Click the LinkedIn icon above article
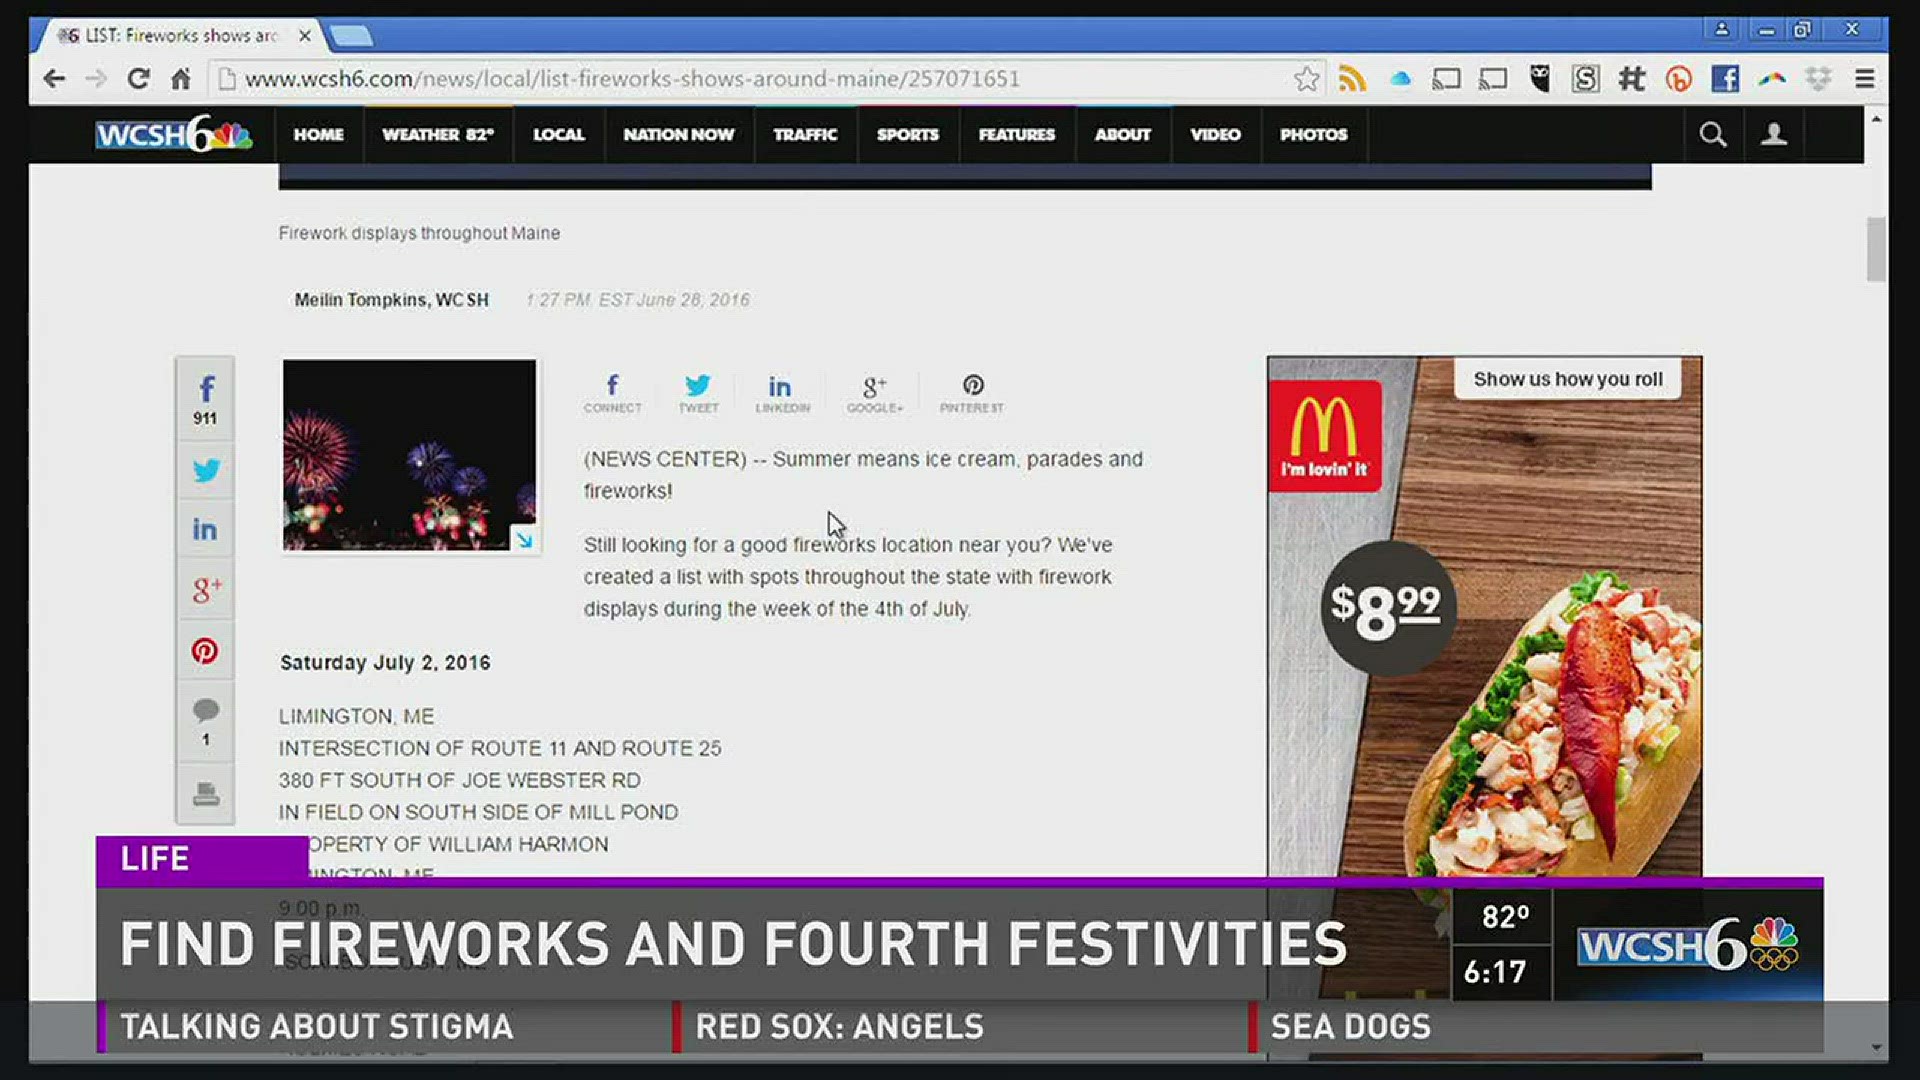Viewport: 1920px width, 1080px height. [x=781, y=393]
